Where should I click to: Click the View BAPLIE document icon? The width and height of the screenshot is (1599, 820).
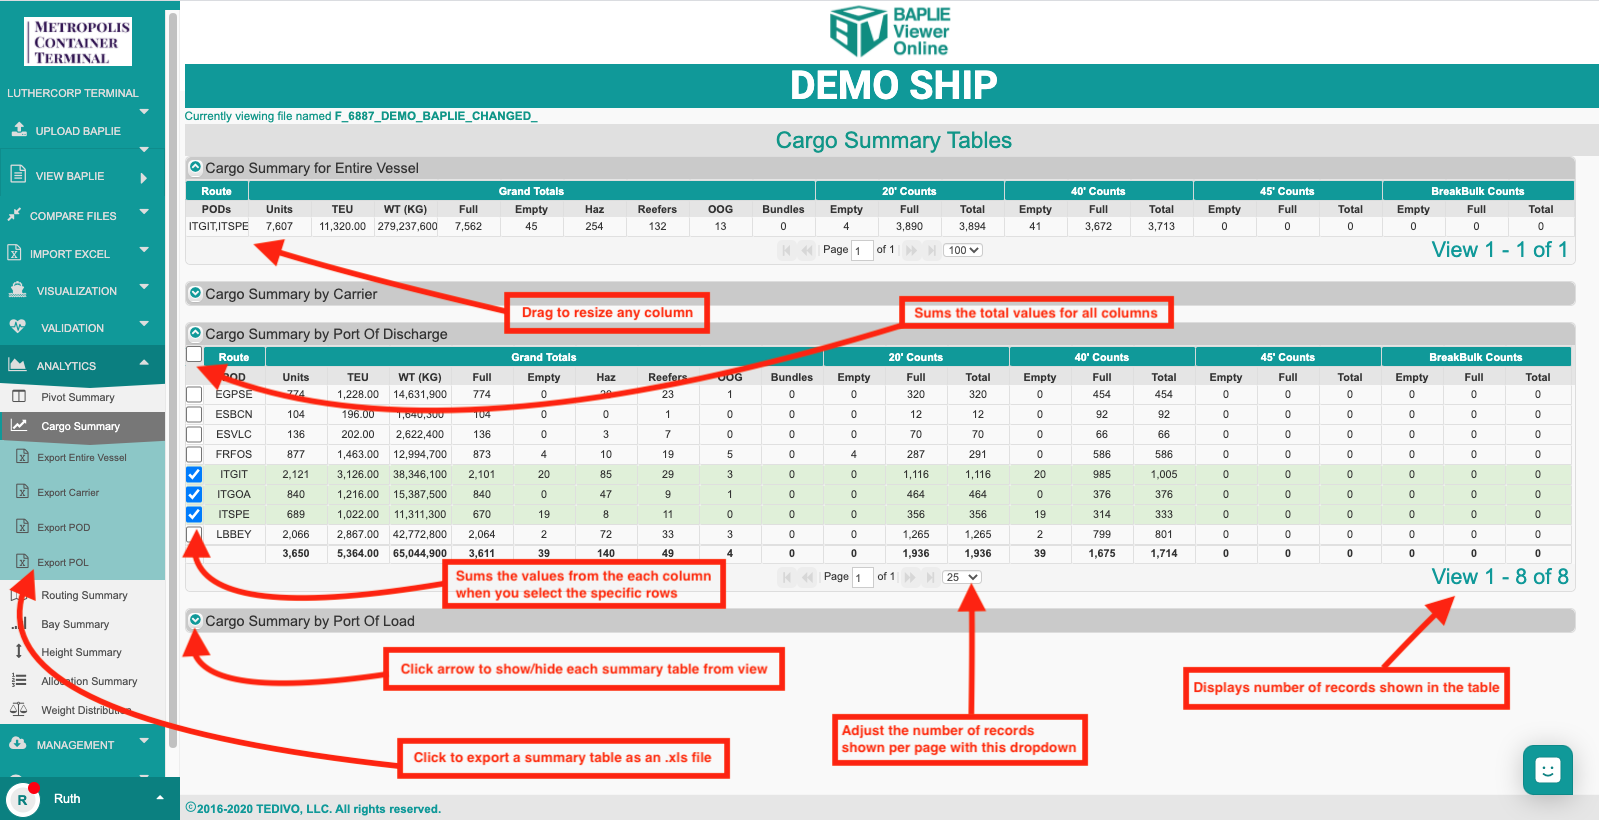click(18, 175)
